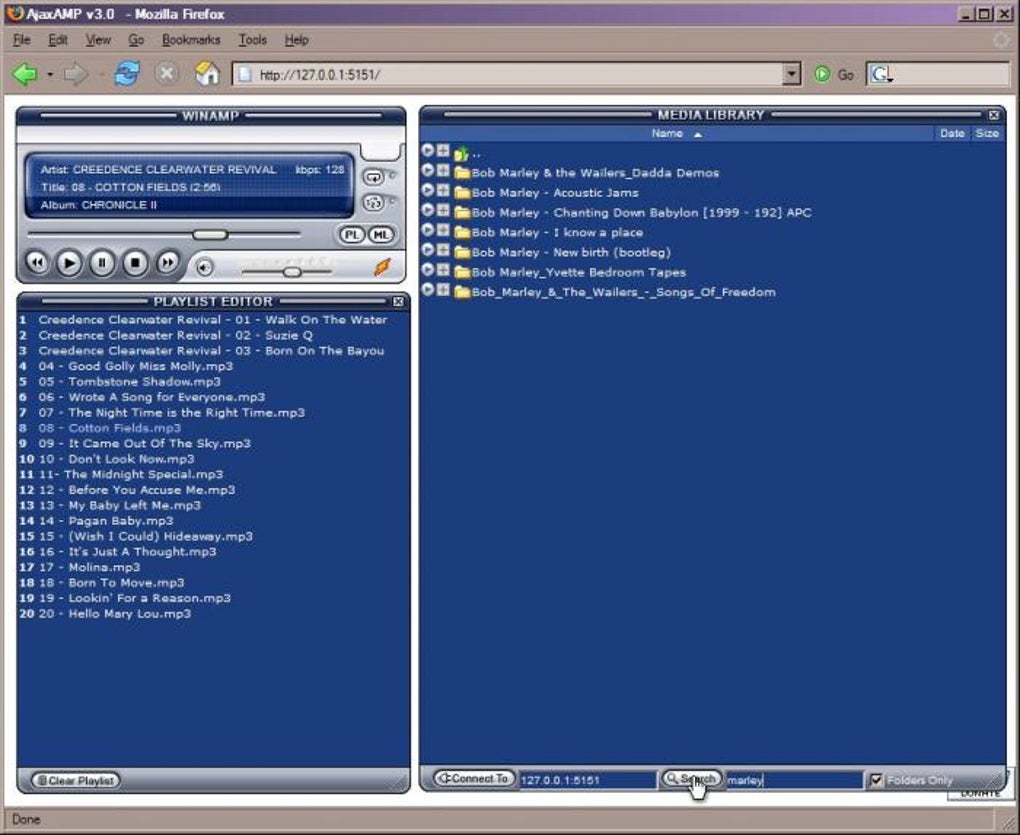Click the grey forward navigation arrow
Viewport: 1020px width, 835px height.
(x=75, y=74)
